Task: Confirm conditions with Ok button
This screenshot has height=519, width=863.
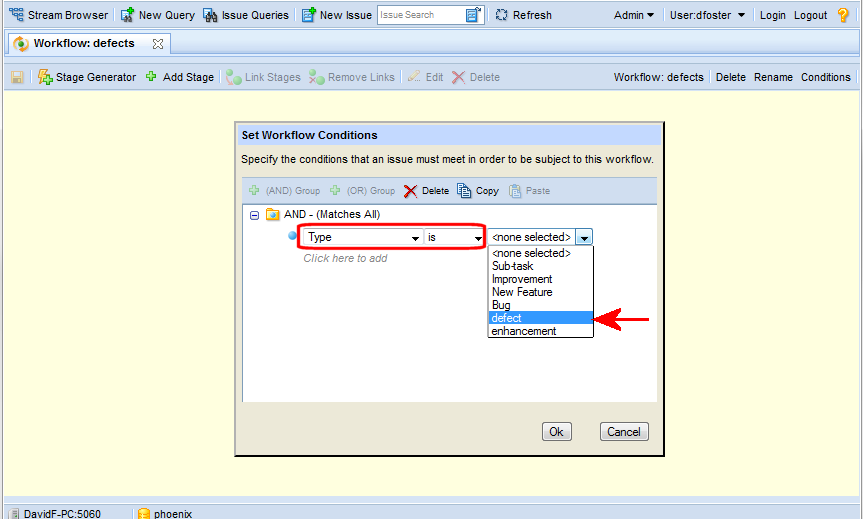Action: point(556,431)
